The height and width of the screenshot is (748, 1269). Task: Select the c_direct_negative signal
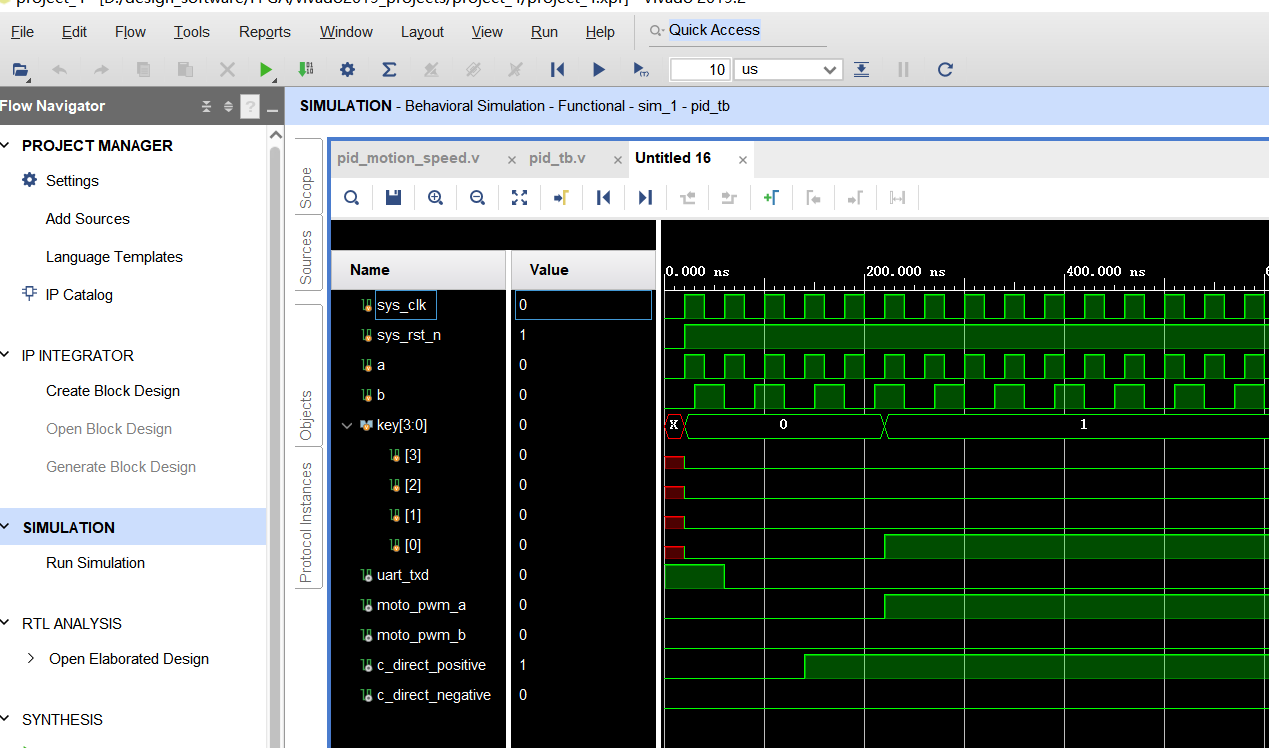coord(434,695)
